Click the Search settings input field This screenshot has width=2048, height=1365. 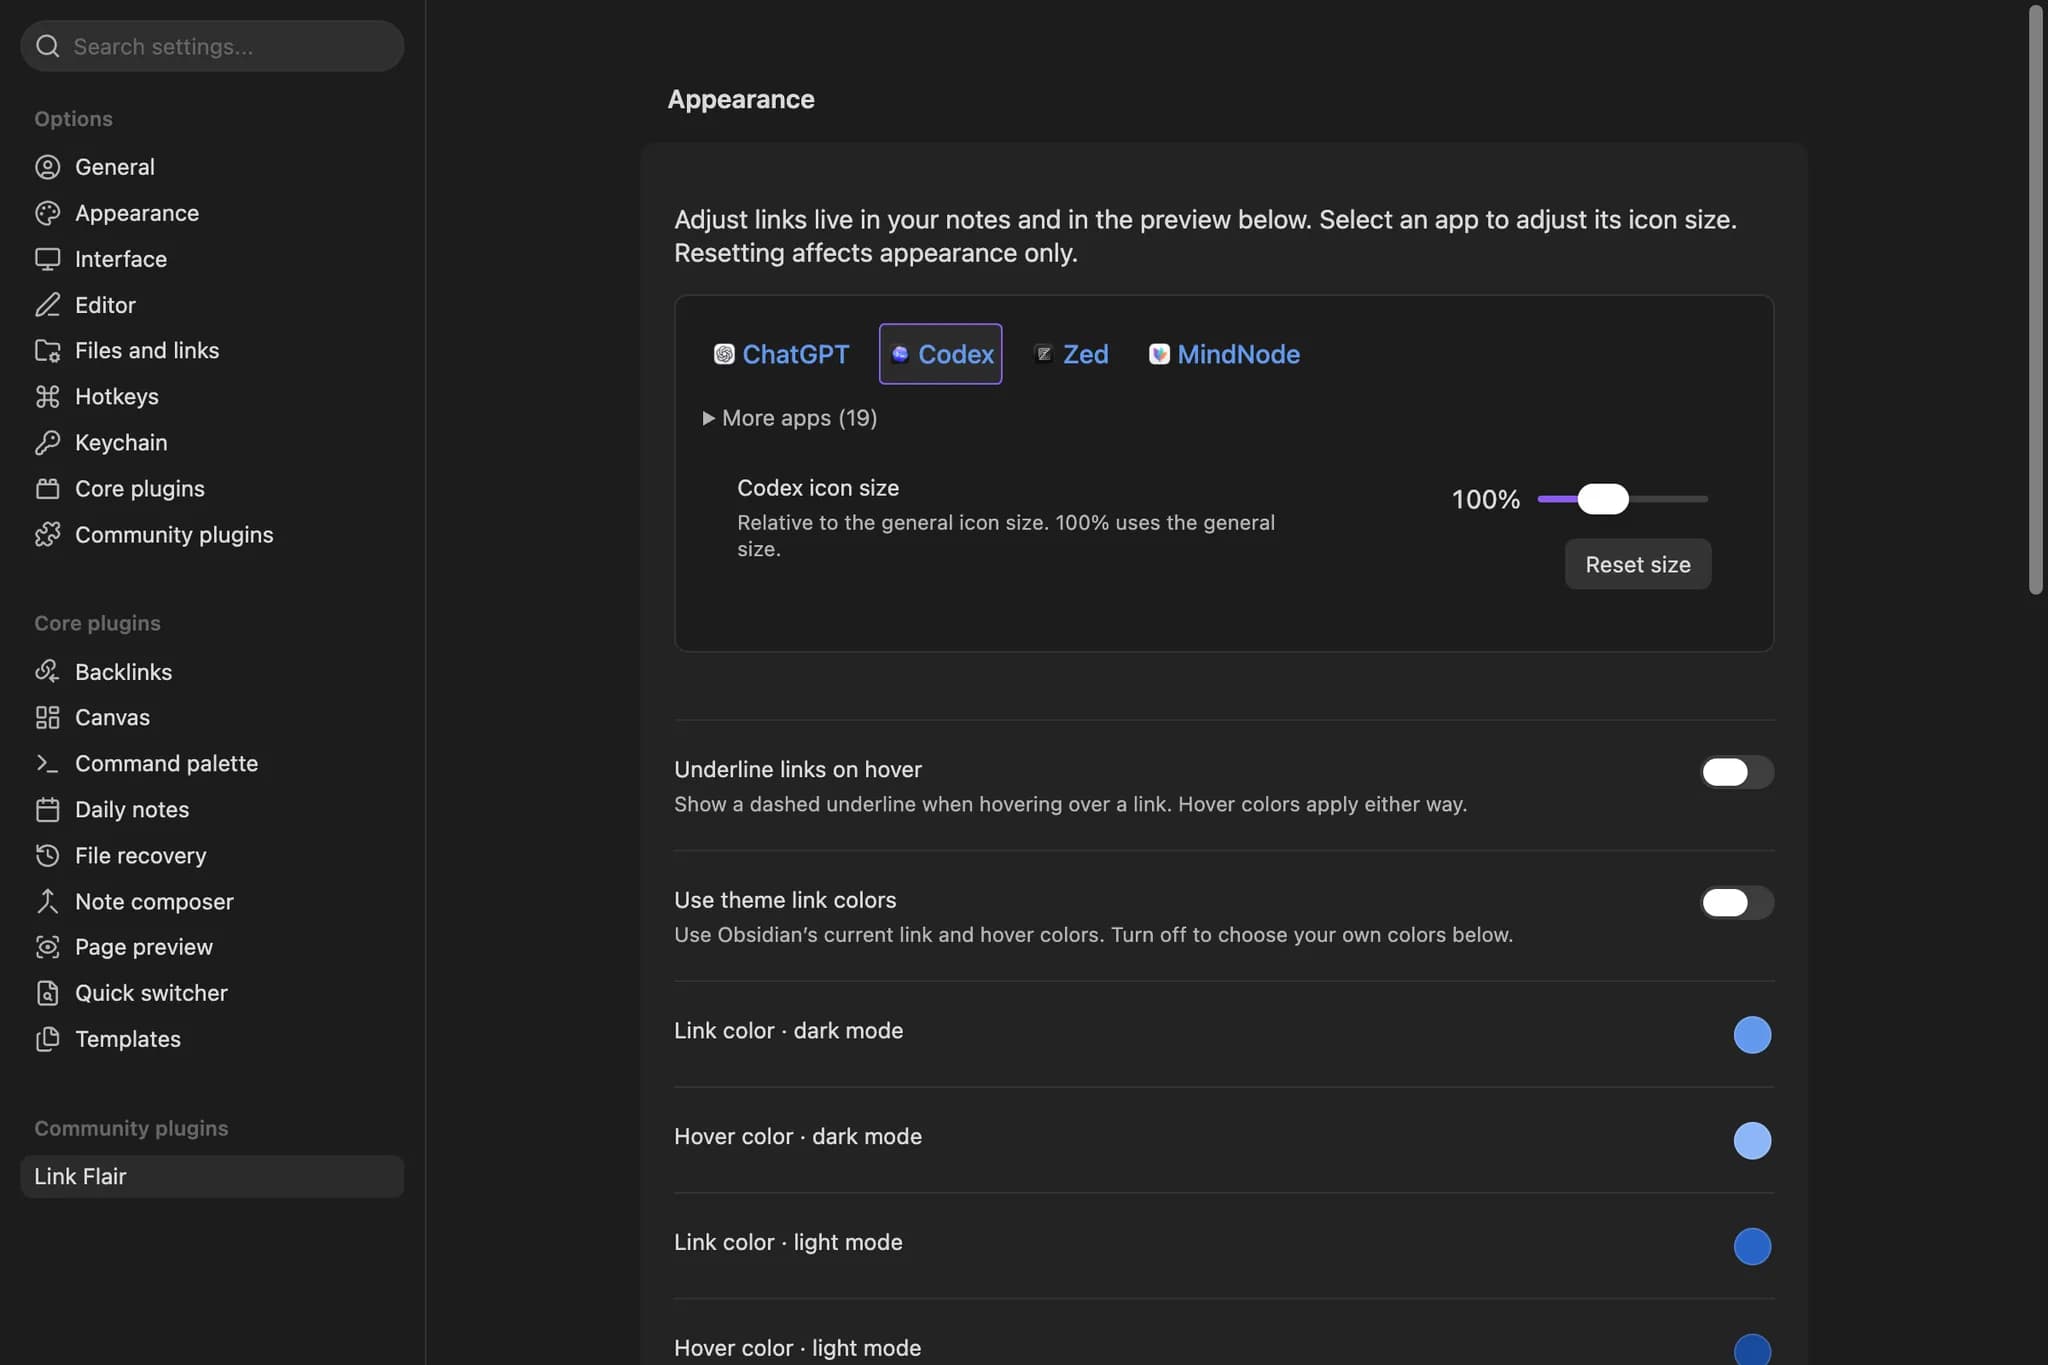click(212, 46)
